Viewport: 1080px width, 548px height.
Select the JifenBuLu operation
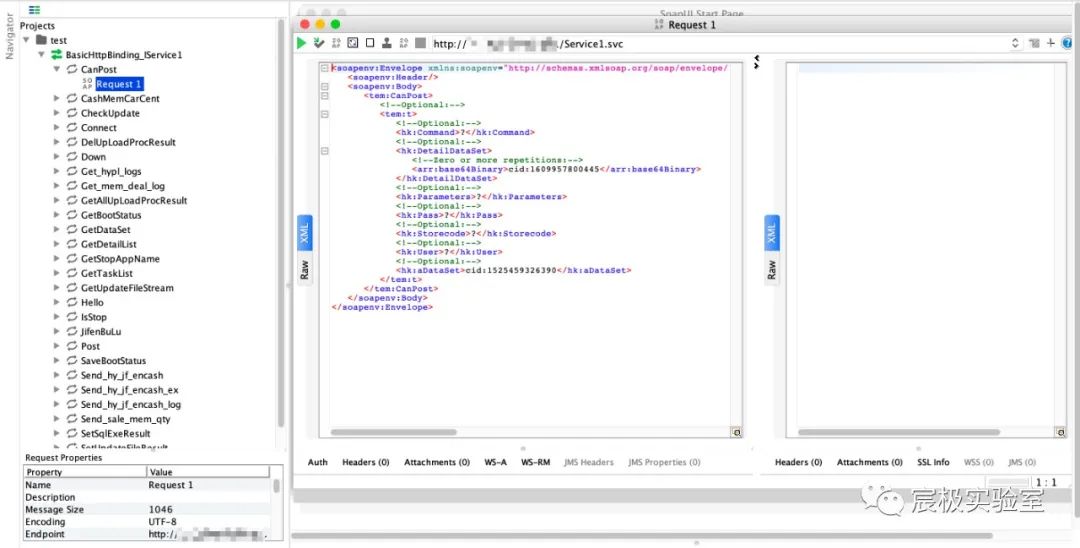click(x=101, y=331)
